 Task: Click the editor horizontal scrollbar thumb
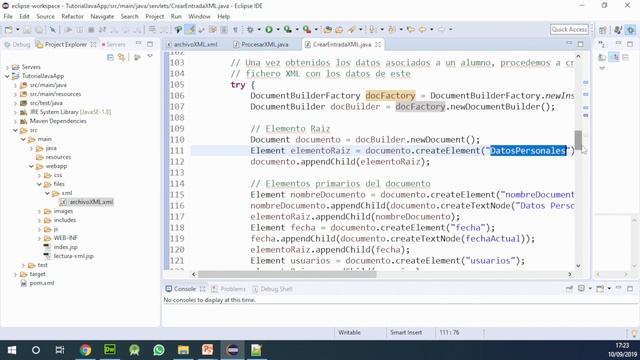point(287,274)
